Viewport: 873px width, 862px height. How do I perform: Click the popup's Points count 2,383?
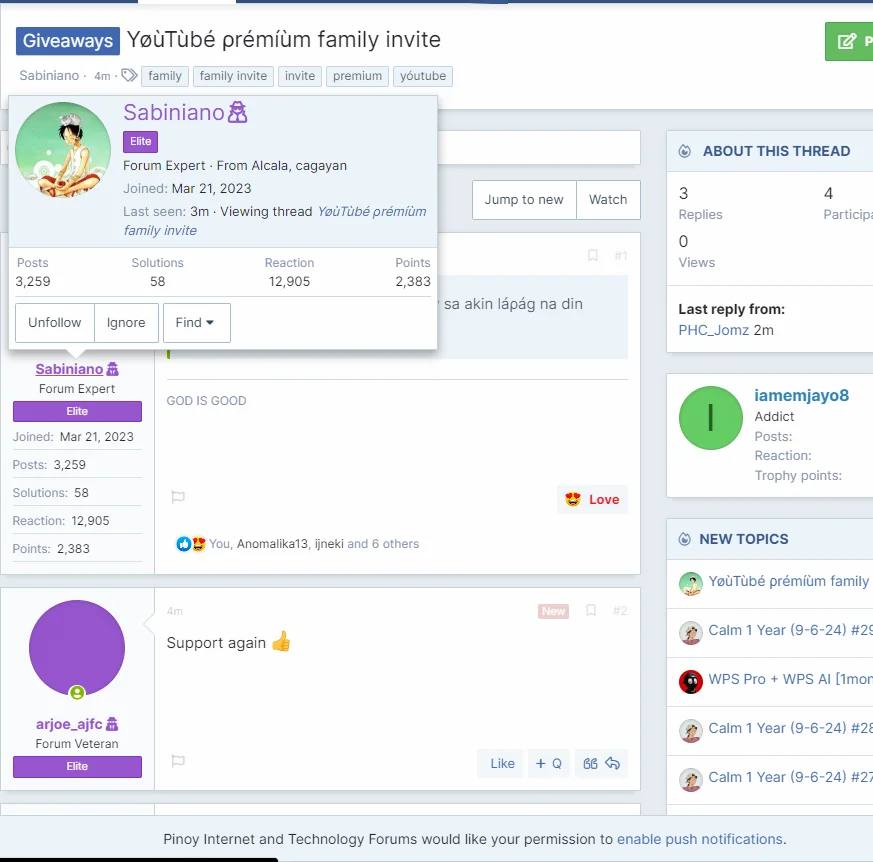[413, 282]
